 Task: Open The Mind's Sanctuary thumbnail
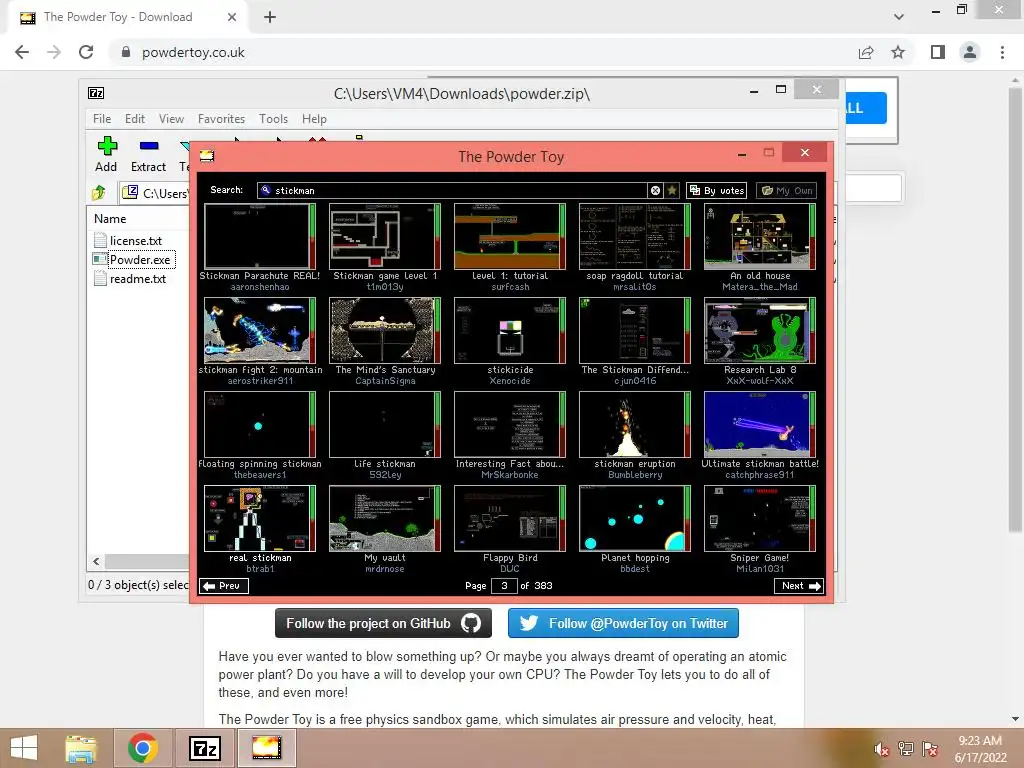[x=385, y=330]
